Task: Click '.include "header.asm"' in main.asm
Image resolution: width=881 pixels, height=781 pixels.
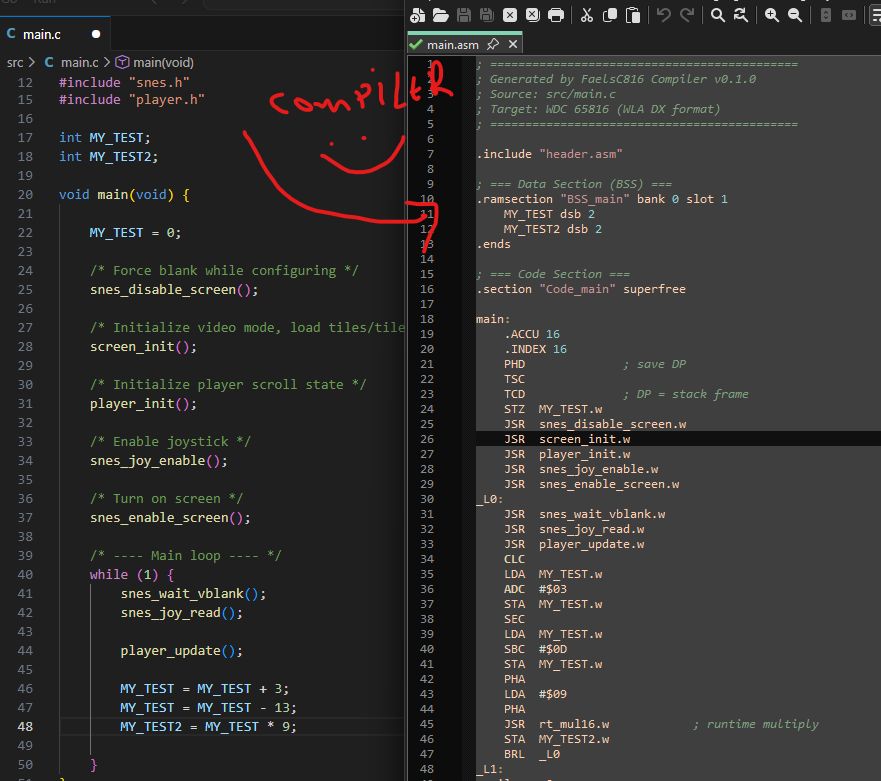Action: coord(550,154)
